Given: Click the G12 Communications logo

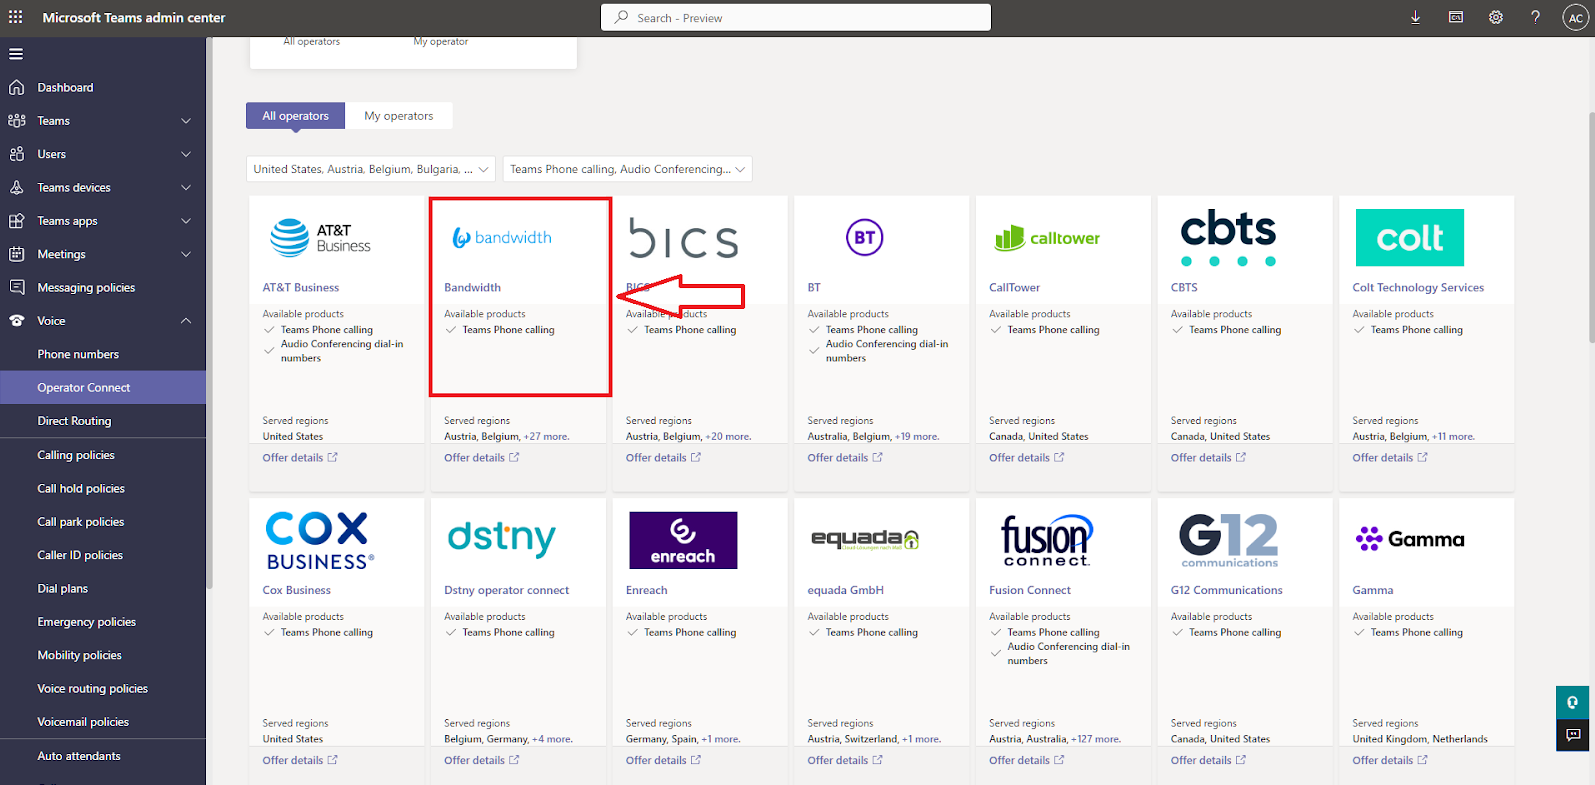Looking at the screenshot, I should (x=1229, y=541).
